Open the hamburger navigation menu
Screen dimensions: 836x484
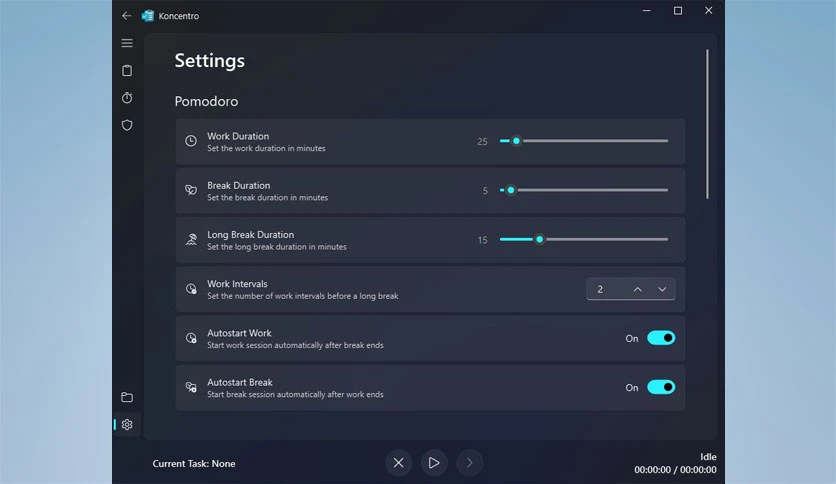tap(127, 43)
